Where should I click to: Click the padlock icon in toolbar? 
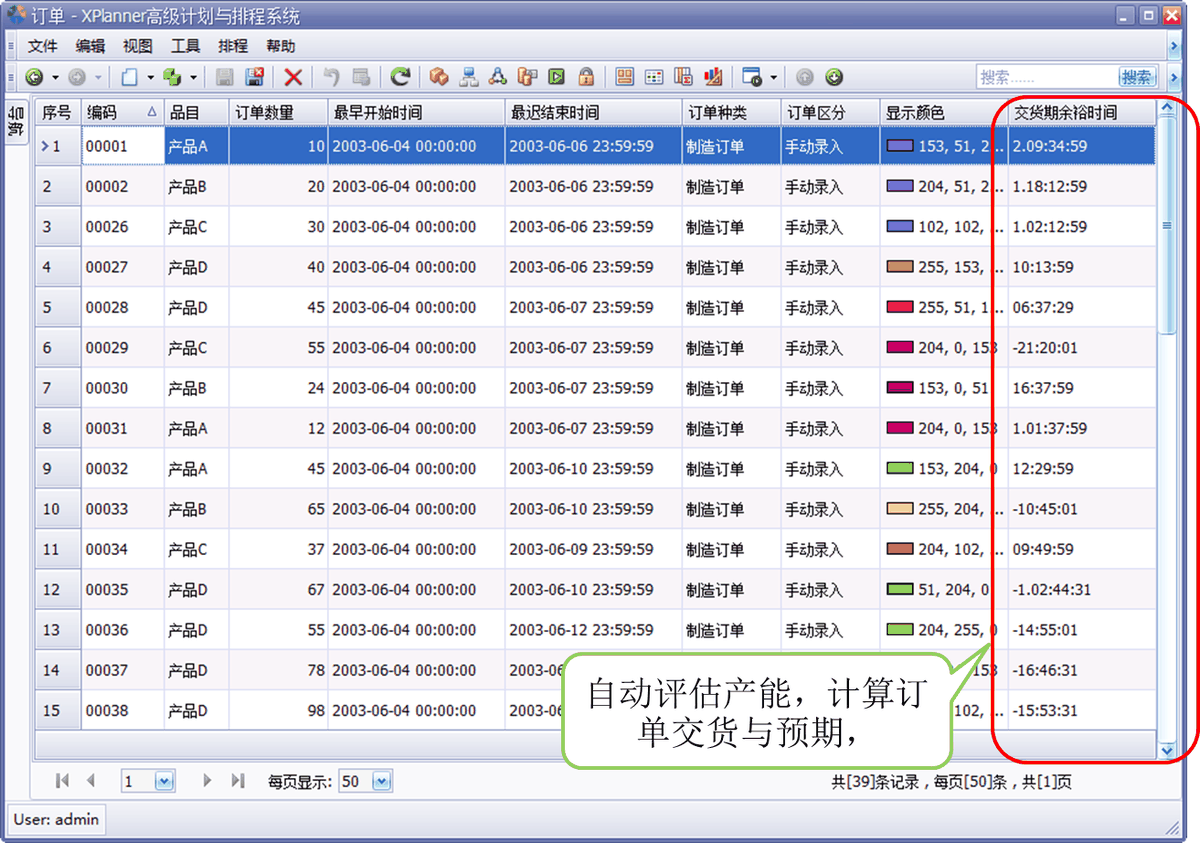click(586, 77)
